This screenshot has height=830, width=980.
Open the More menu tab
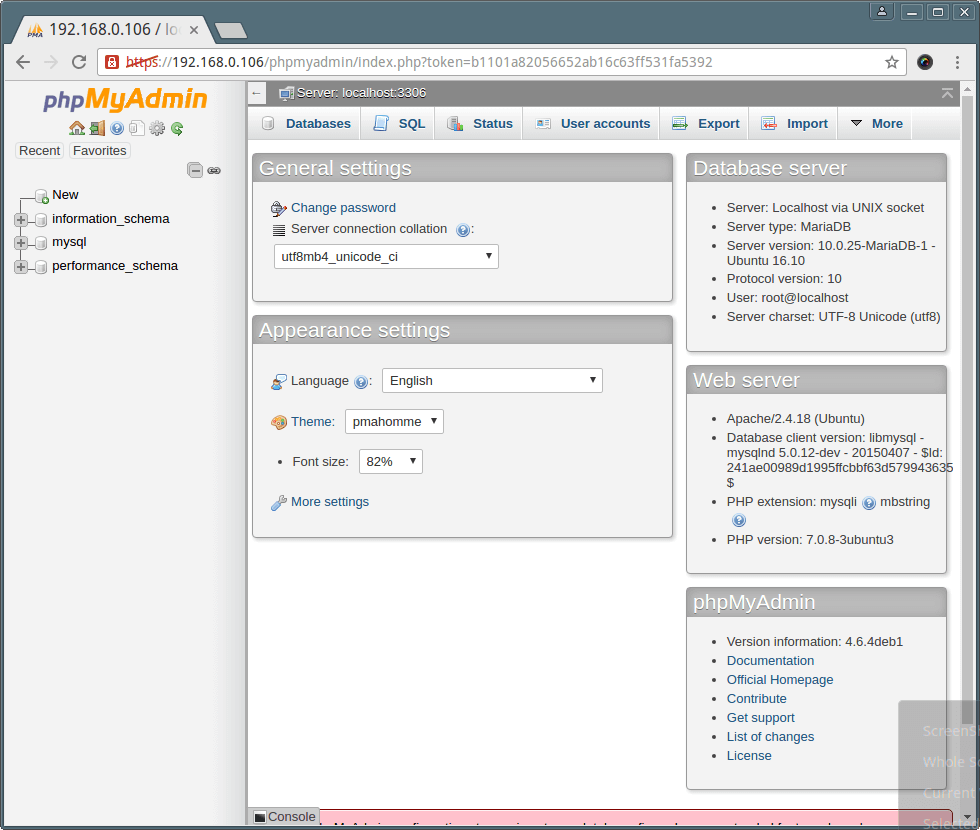point(876,123)
